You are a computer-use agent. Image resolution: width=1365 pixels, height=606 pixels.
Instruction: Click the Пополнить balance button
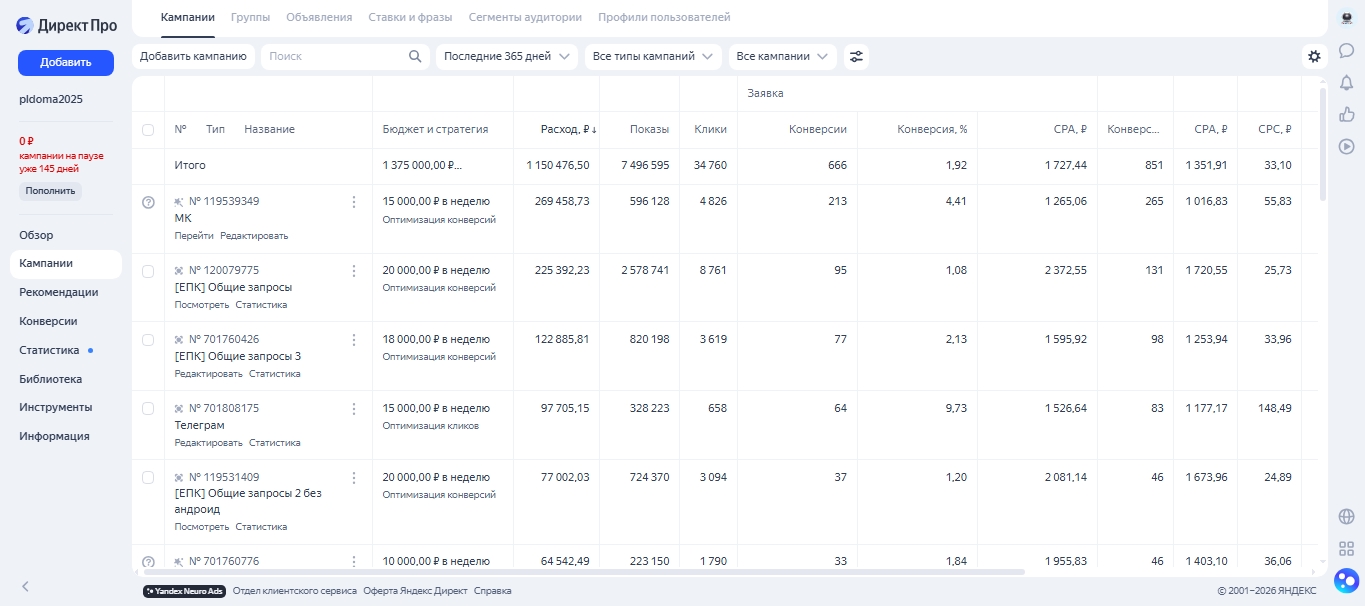[50, 191]
